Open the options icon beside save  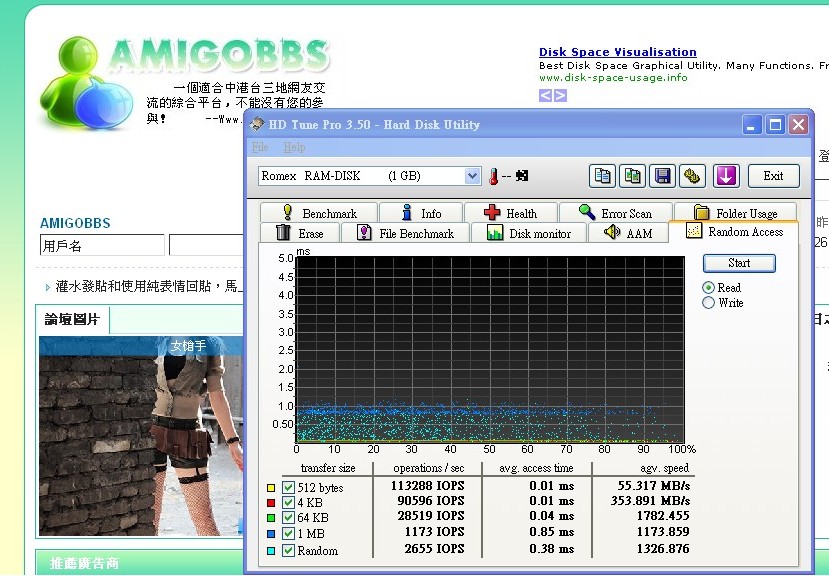(x=692, y=176)
